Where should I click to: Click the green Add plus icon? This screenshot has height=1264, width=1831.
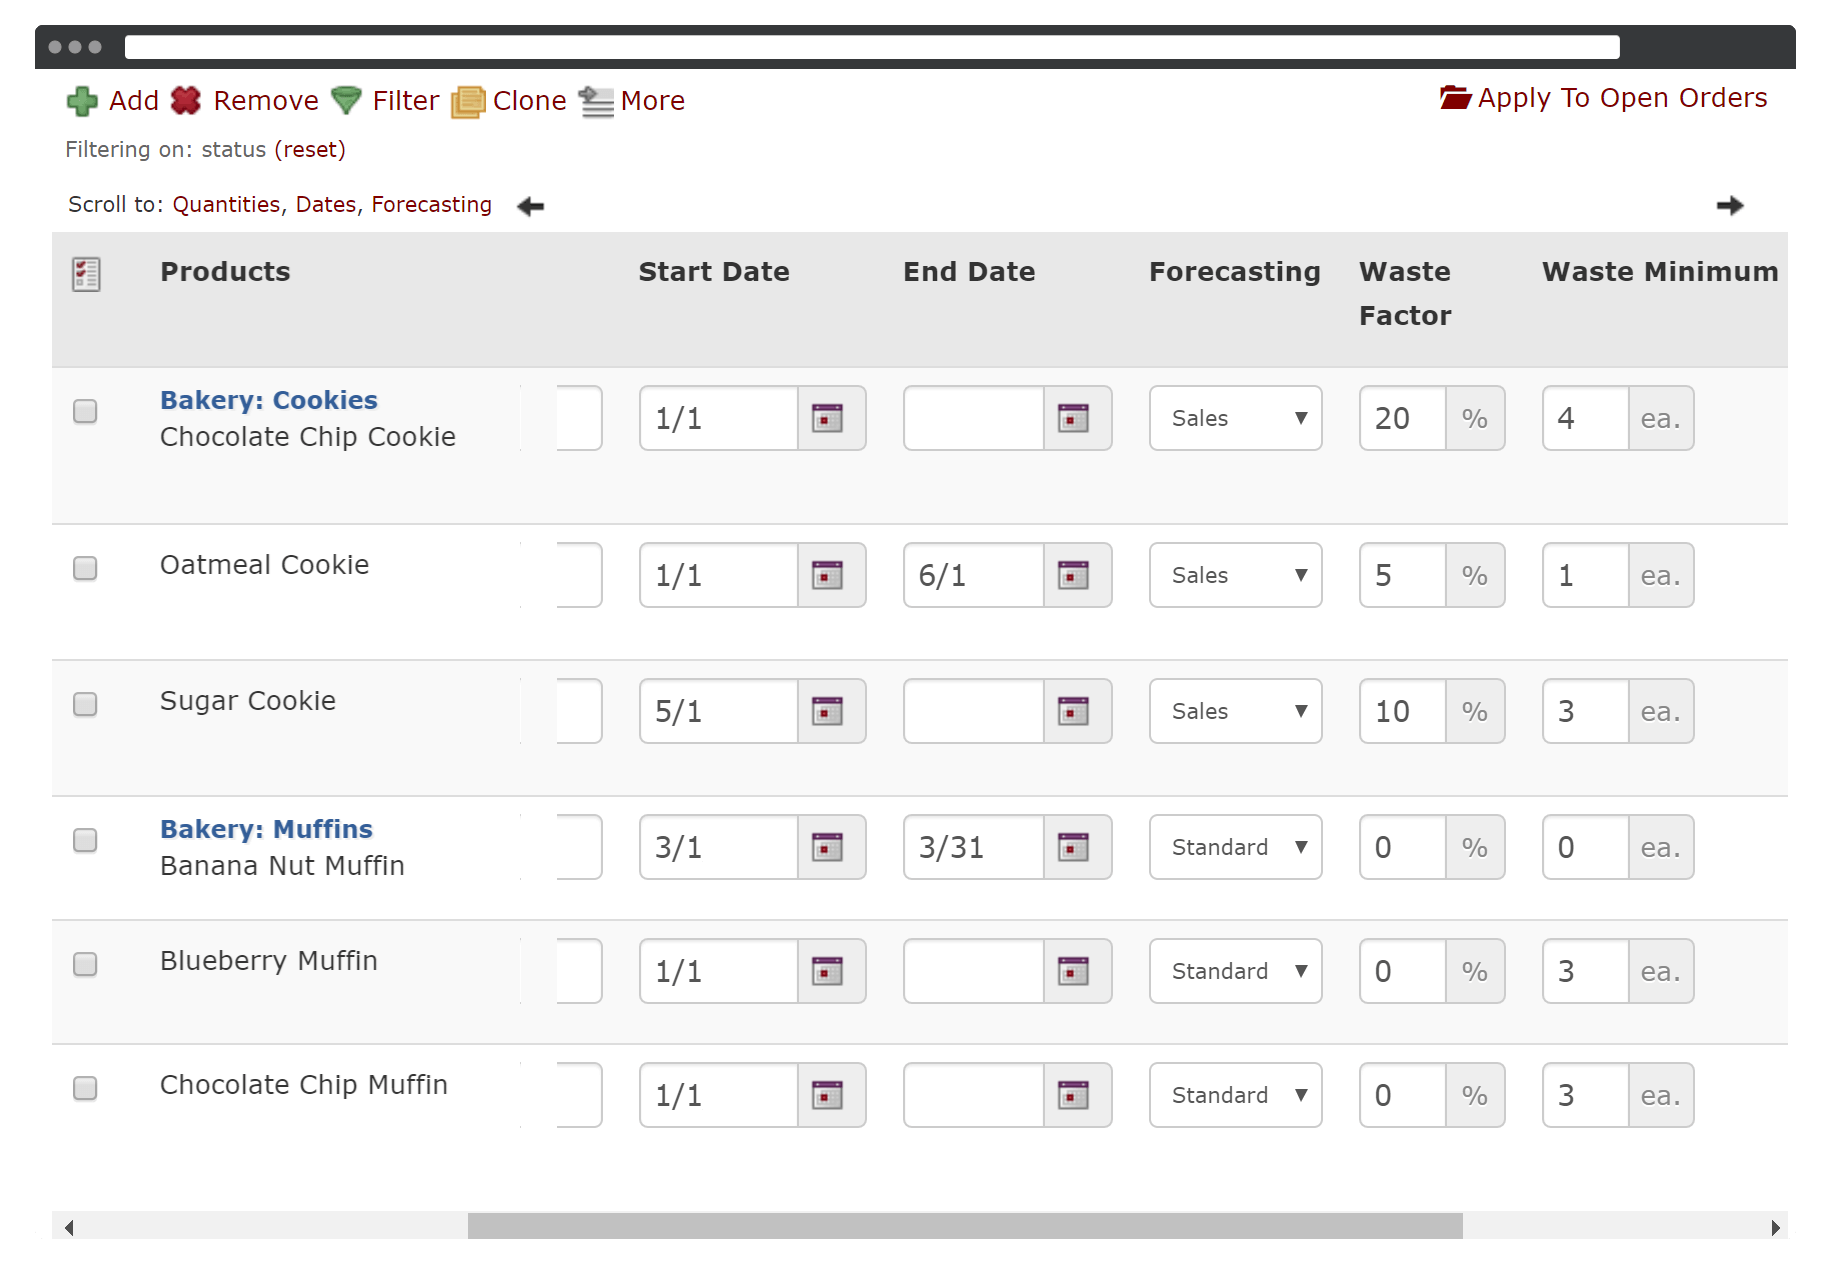pyautogui.click(x=81, y=100)
